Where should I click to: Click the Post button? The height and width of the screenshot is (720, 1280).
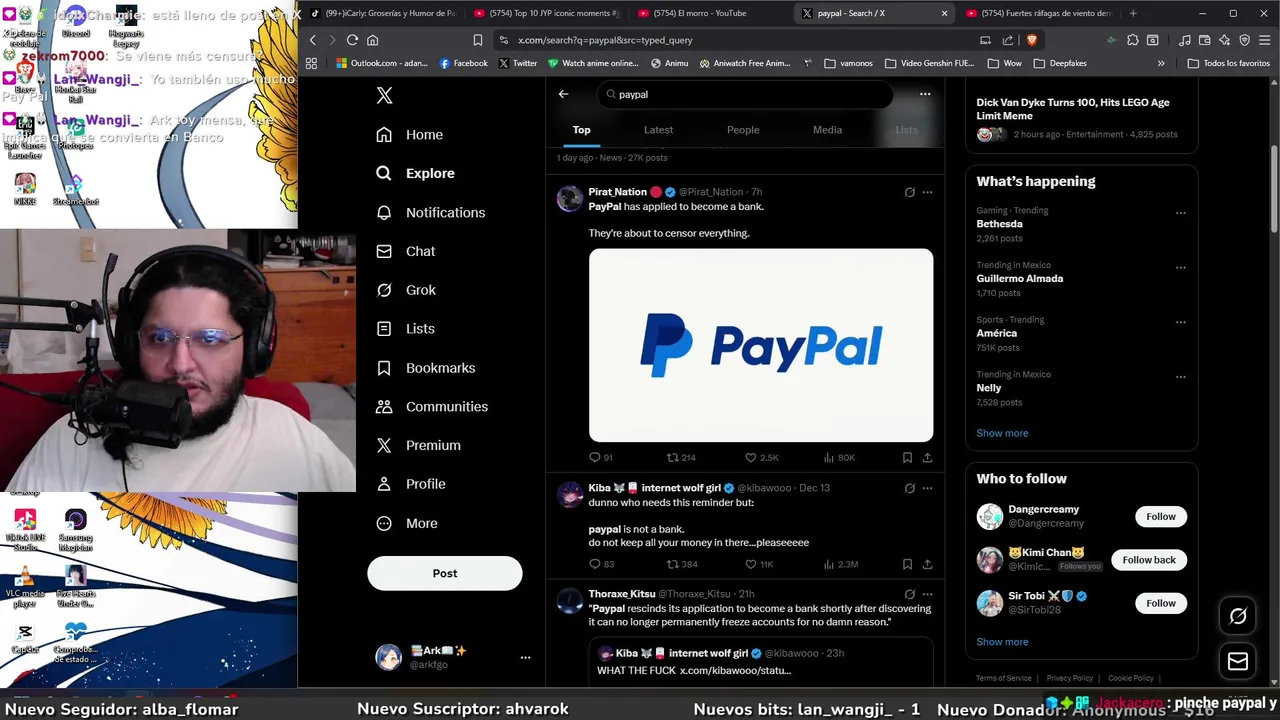(x=445, y=573)
